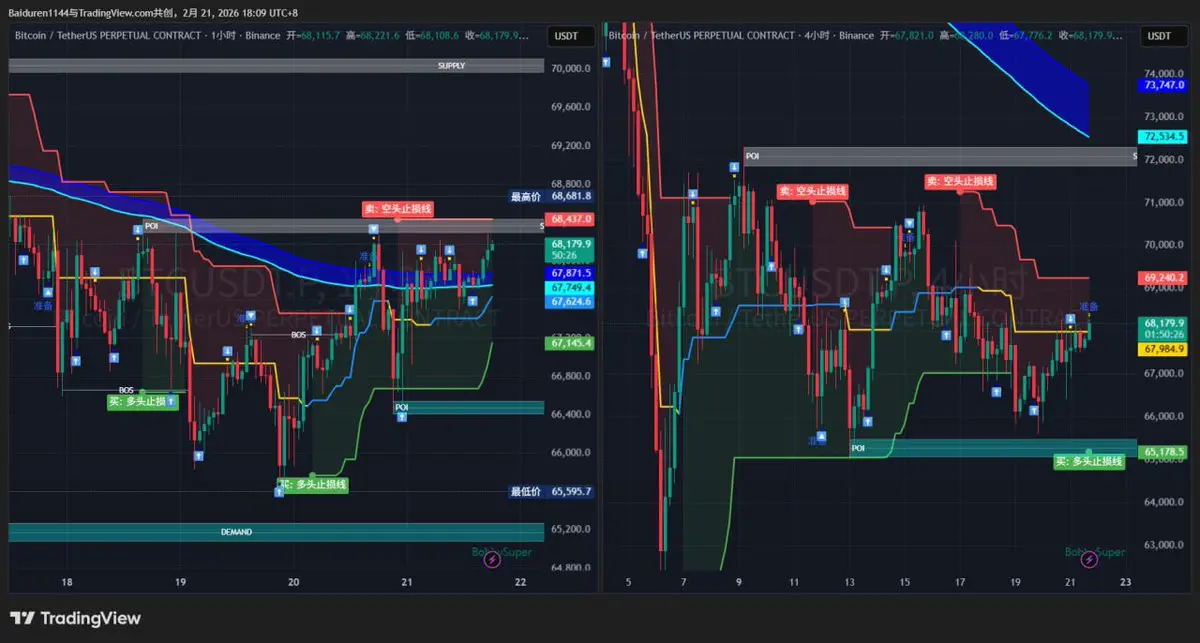
Task: Click the 准备 label near the latest 4-hour candle
Action: (x=1089, y=305)
